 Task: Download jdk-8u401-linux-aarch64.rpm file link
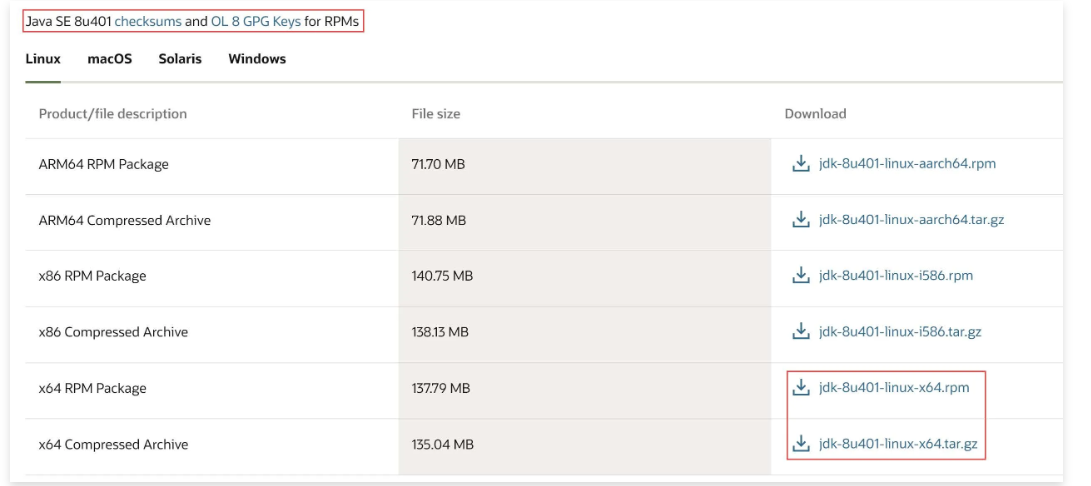click(x=907, y=164)
